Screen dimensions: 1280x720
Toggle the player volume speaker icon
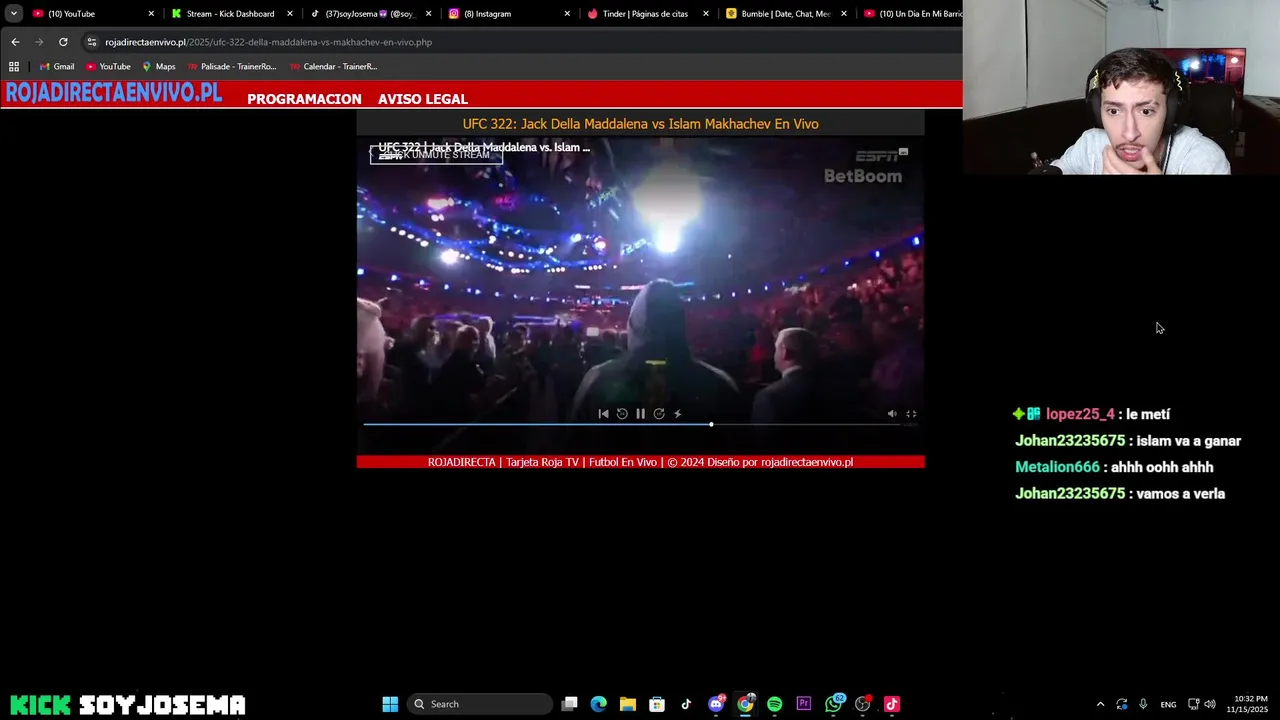tap(892, 414)
